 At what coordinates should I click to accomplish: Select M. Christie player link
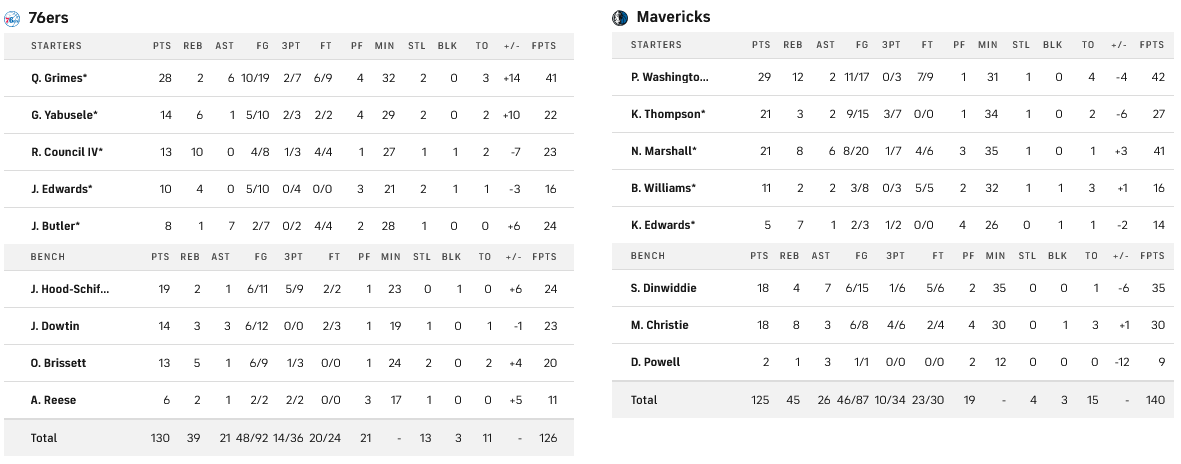[x=660, y=325]
